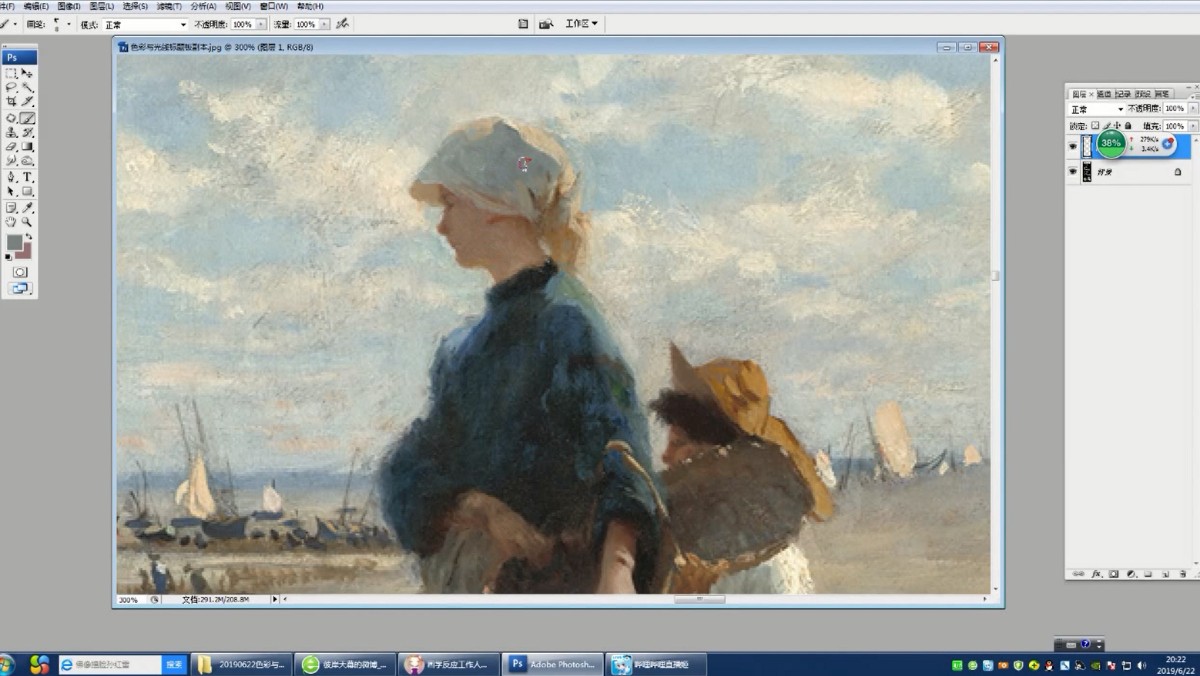This screenshot has height=676, width=1200.
Task: Select the Brush tool in toolbox
Action: tap(27, 118)
